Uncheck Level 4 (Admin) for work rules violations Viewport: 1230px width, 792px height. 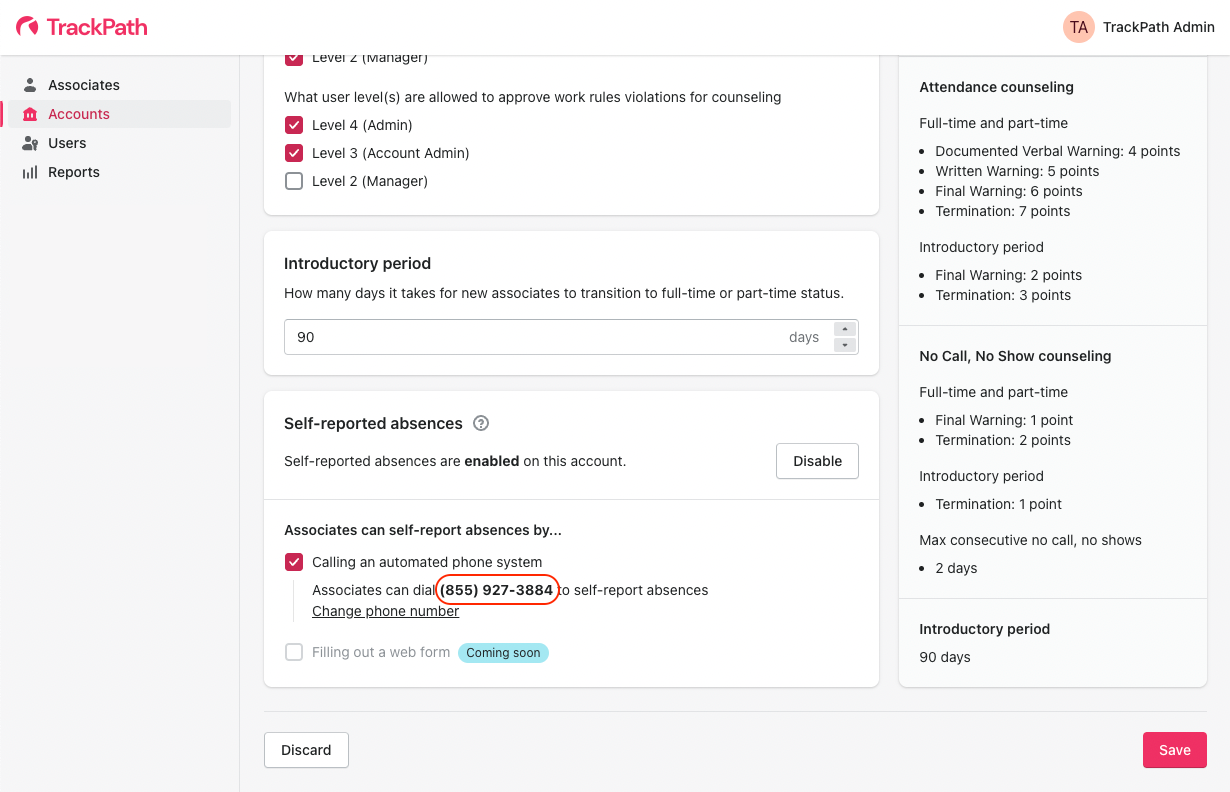pyautogui.click(x=294, y=125)
